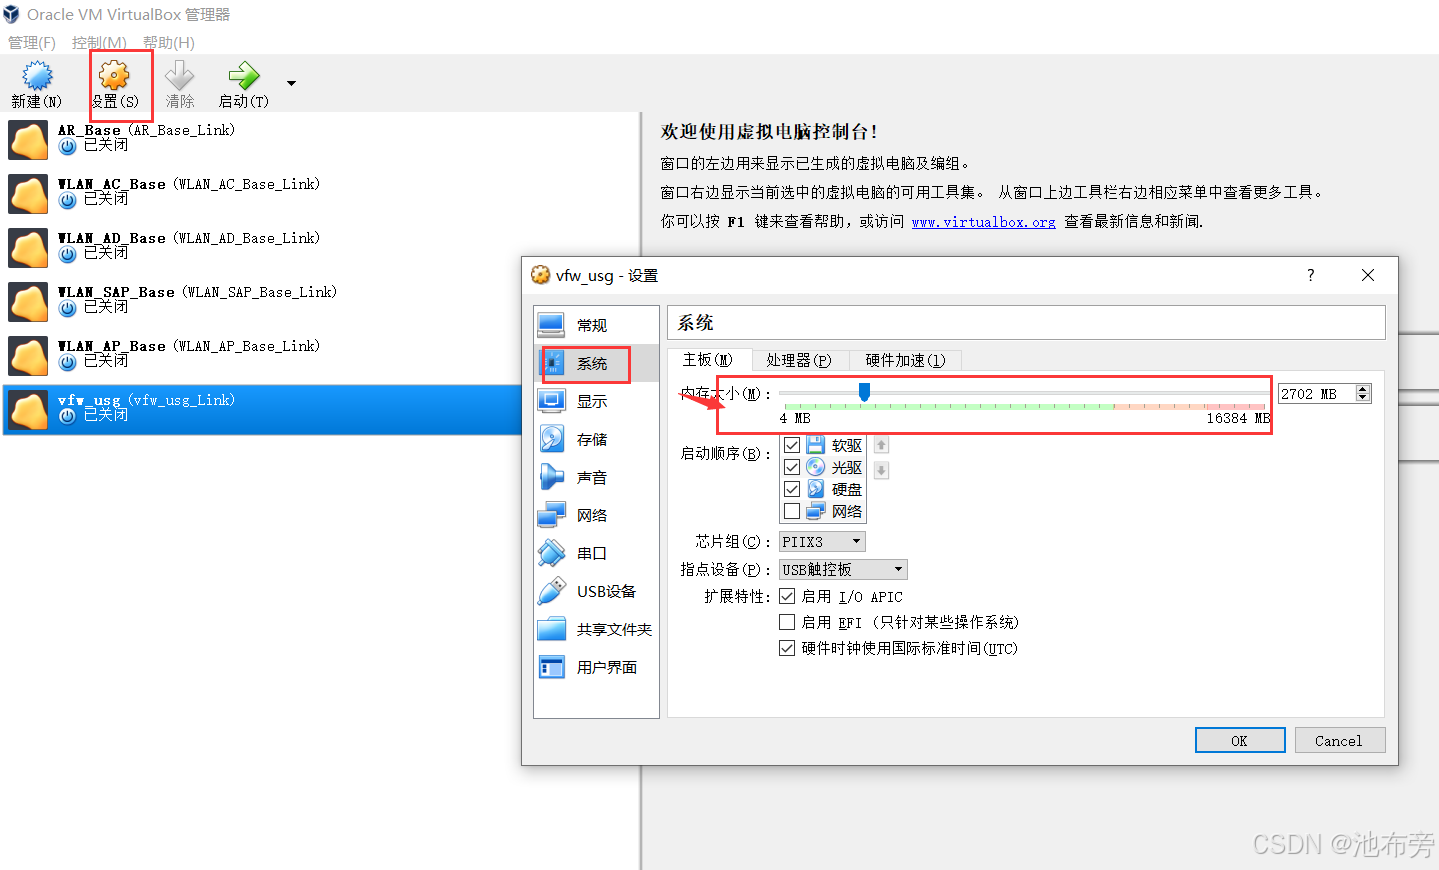Open www.virtualbox.org link
Viewport: 1439px width, 870px height.
984,221
